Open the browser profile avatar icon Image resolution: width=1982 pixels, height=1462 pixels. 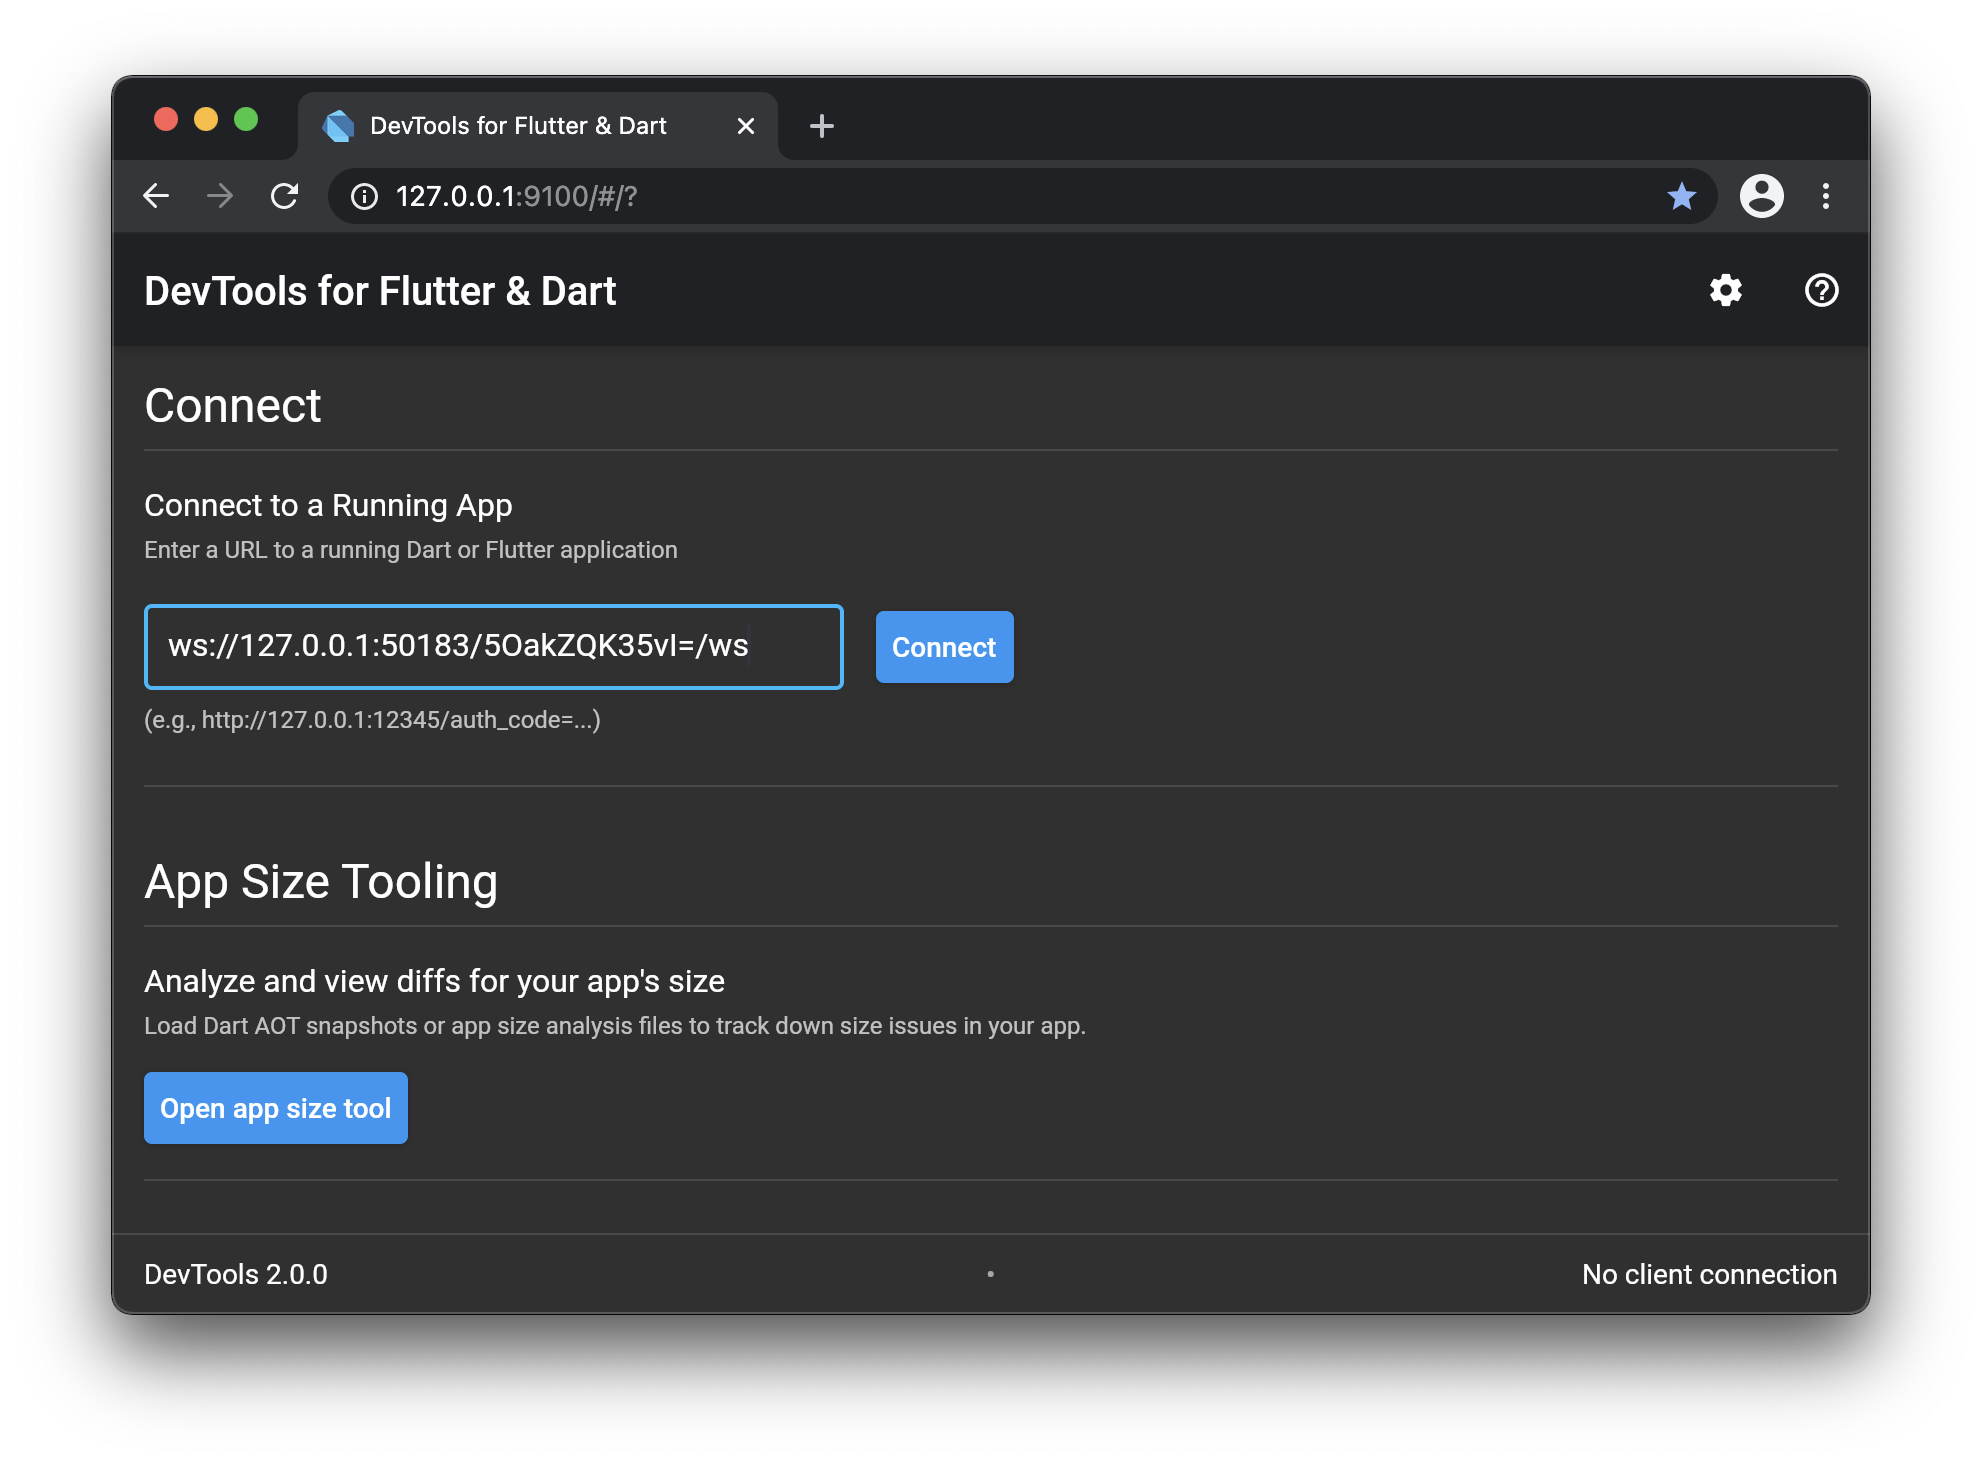tap(1761, 196)
